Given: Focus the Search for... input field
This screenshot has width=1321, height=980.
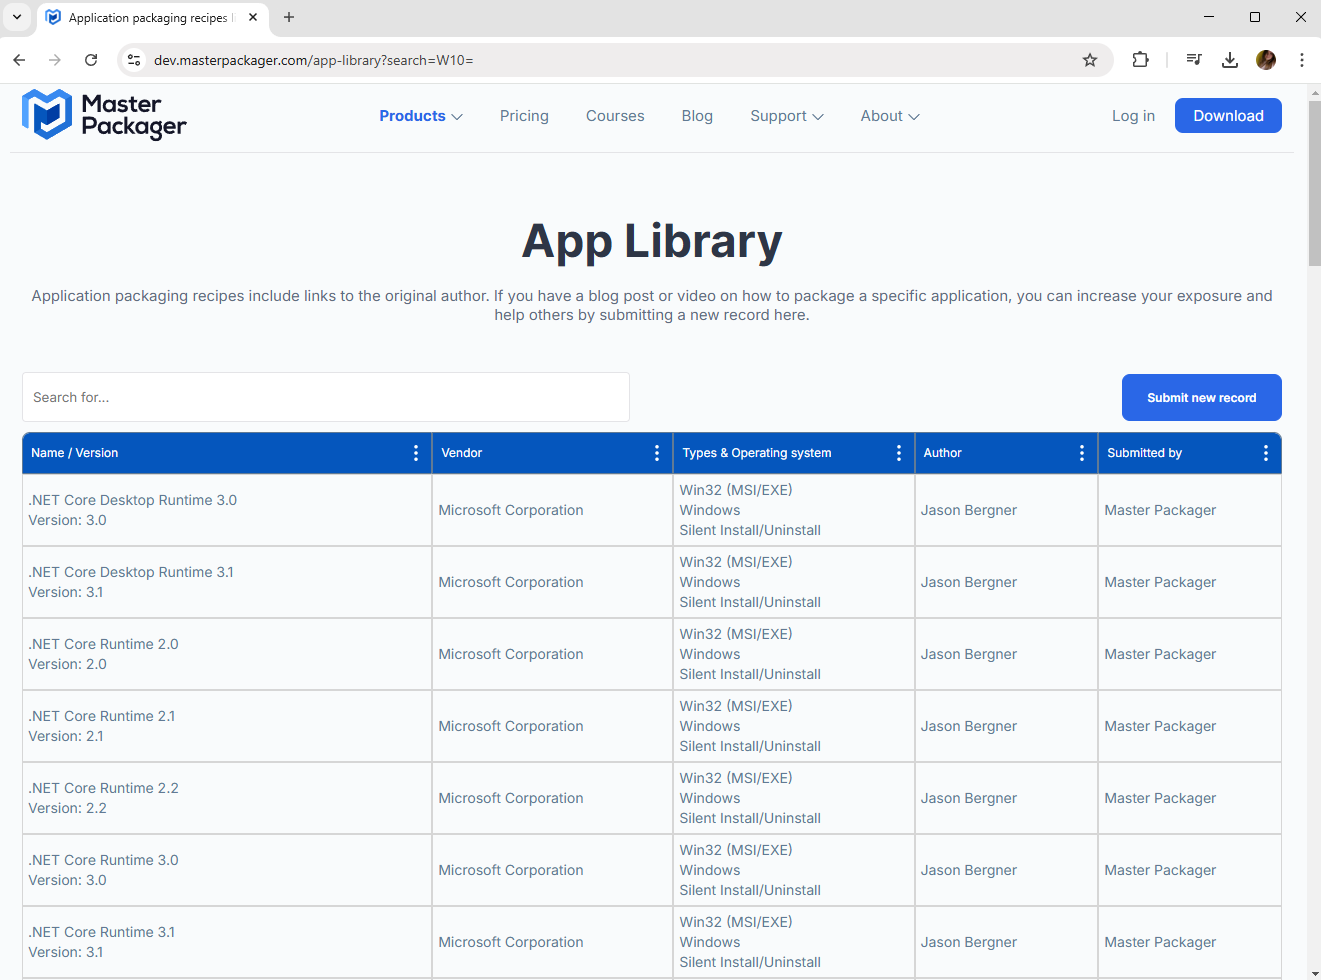Looking at the screenshot, I should [326, 397].
